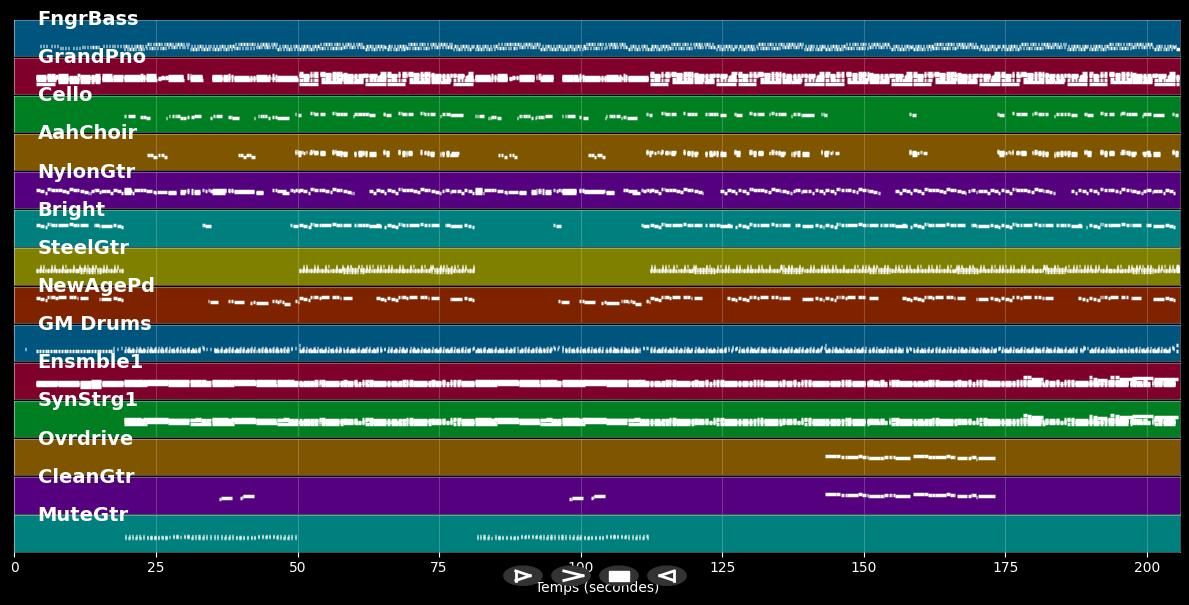Pick the SynStrg1 track label
1189x605 pixels.
88,400
